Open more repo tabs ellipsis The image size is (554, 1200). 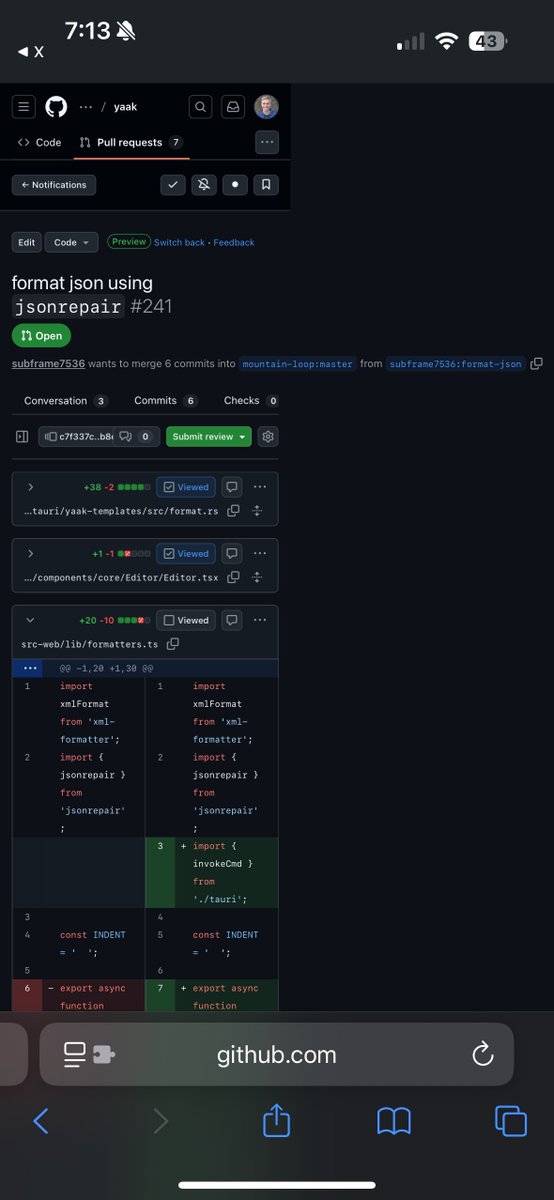pyautogui.click(x=266, y=142)
